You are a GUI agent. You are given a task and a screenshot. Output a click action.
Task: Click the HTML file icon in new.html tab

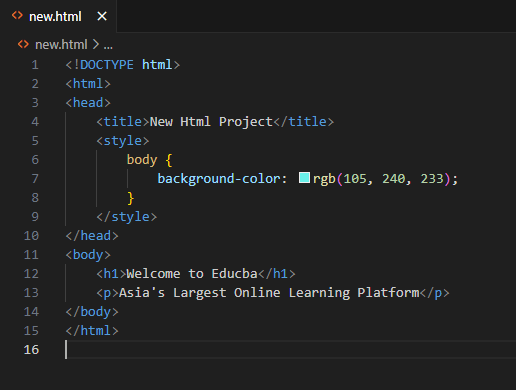point(17,16)
